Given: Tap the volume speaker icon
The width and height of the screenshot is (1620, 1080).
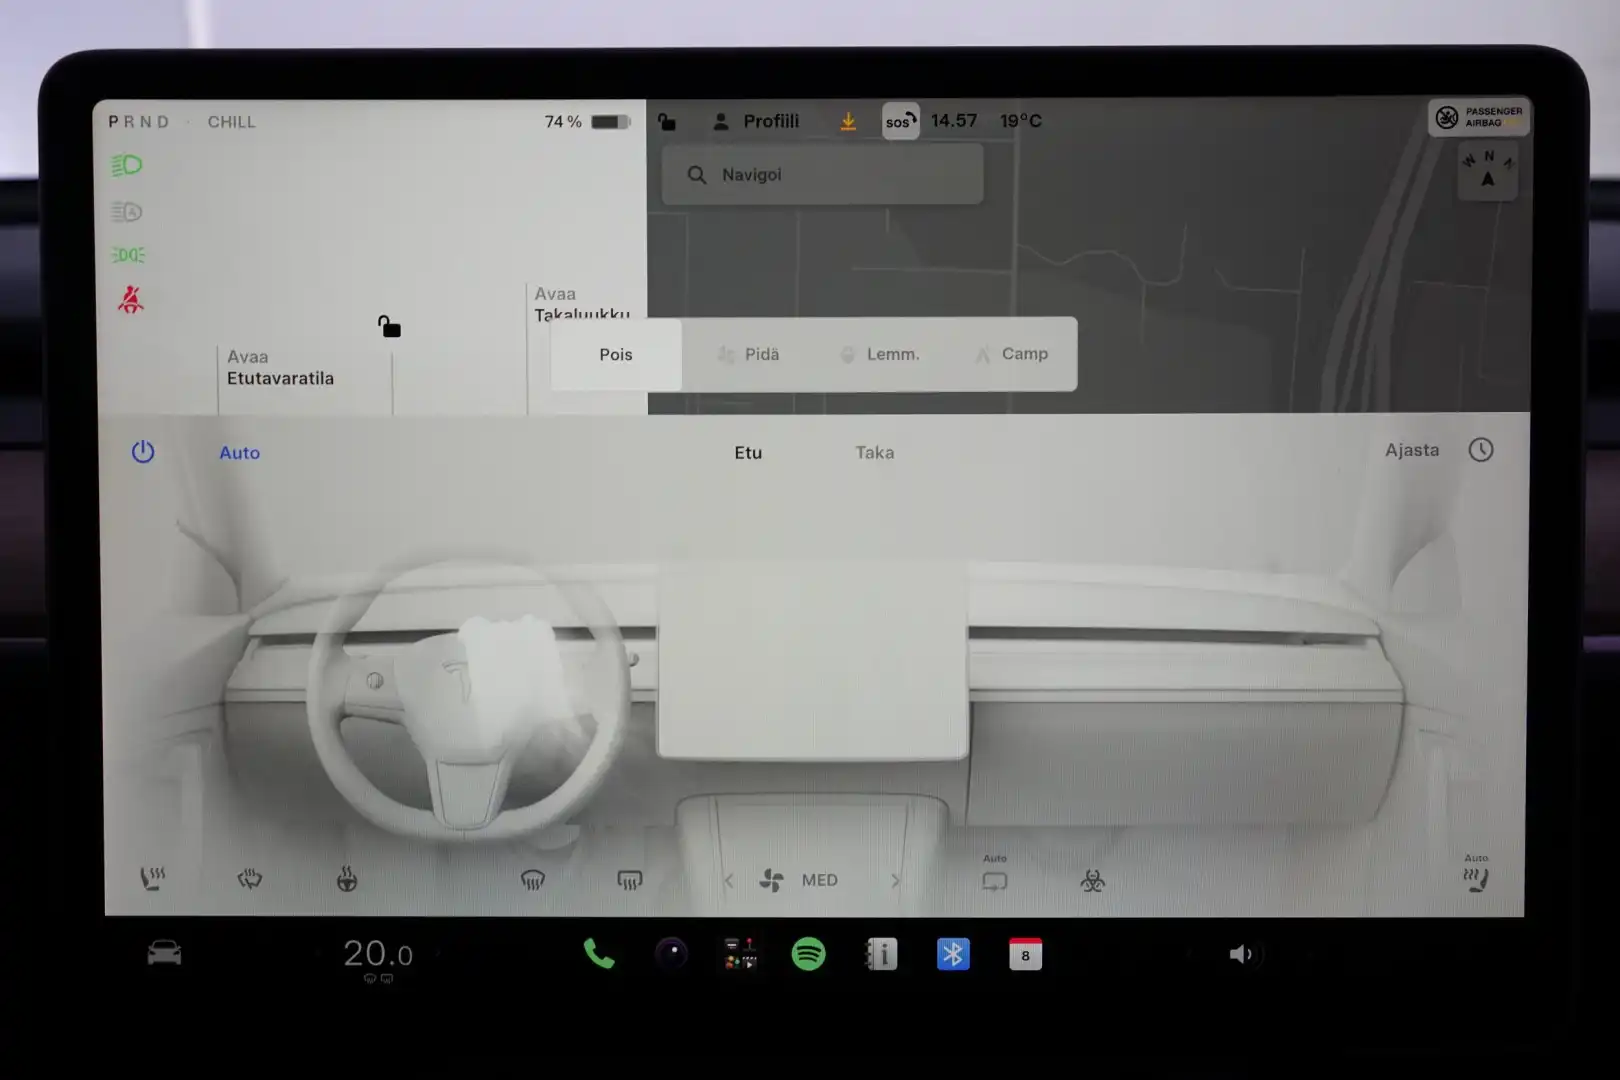Looking at the screenshot, I should (1240, 954).
